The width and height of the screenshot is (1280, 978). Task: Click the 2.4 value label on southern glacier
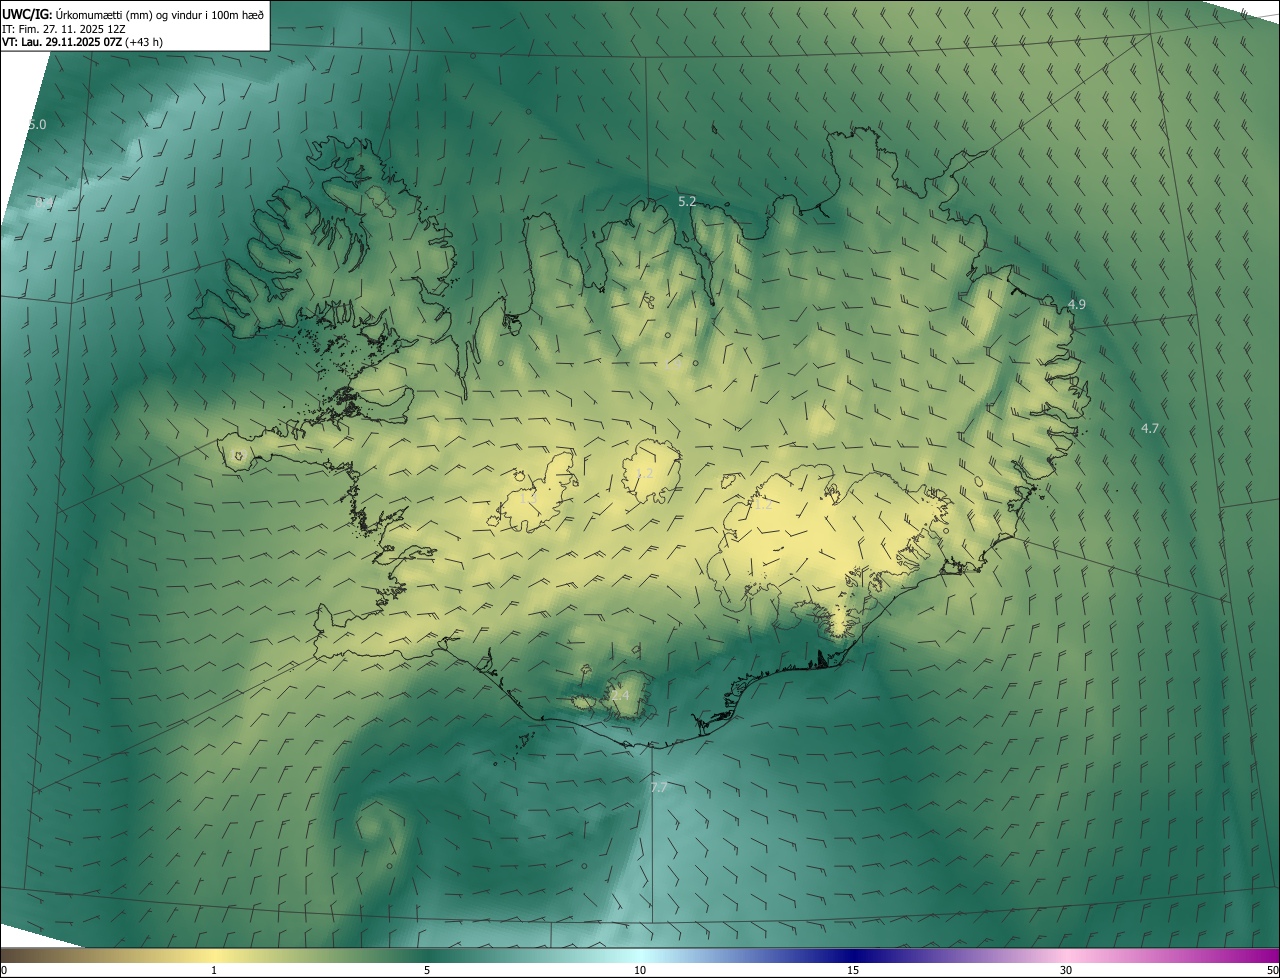point(621,694)
